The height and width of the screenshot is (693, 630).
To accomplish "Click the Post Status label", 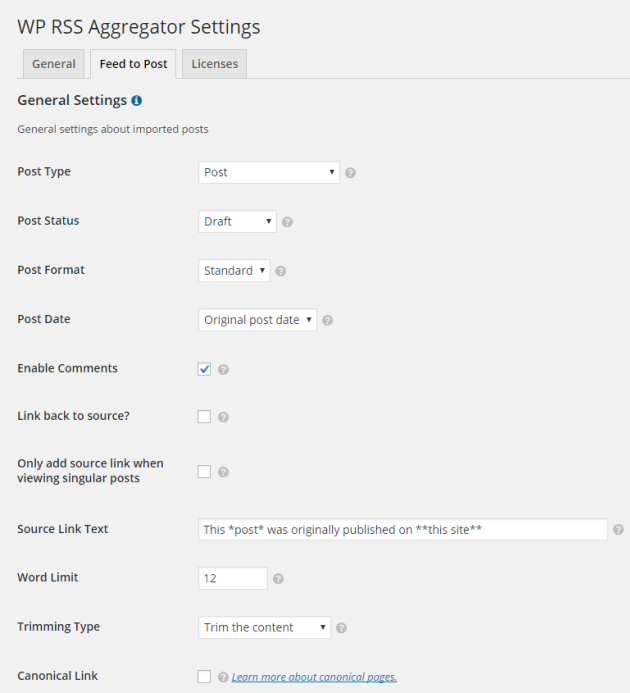I will [x=48, y=221].
